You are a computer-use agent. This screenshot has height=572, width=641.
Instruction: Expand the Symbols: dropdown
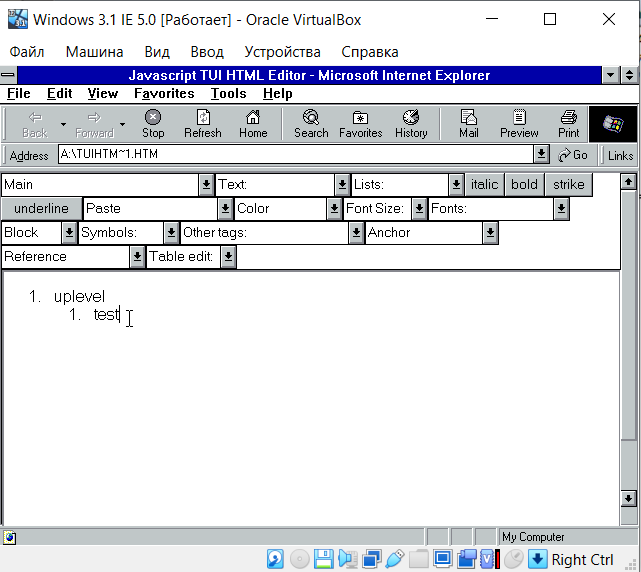[x=171, y=233]
